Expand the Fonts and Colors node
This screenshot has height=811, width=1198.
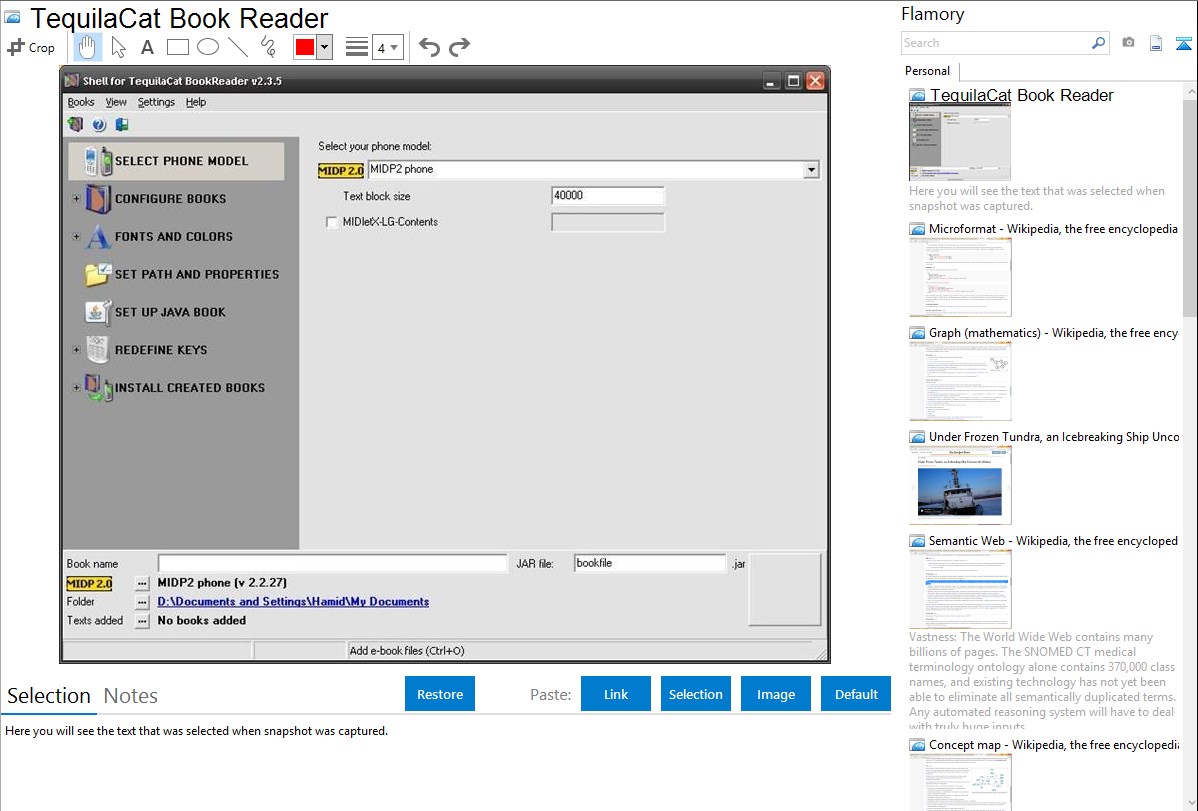pyautogui.click(x=76, y=236)
